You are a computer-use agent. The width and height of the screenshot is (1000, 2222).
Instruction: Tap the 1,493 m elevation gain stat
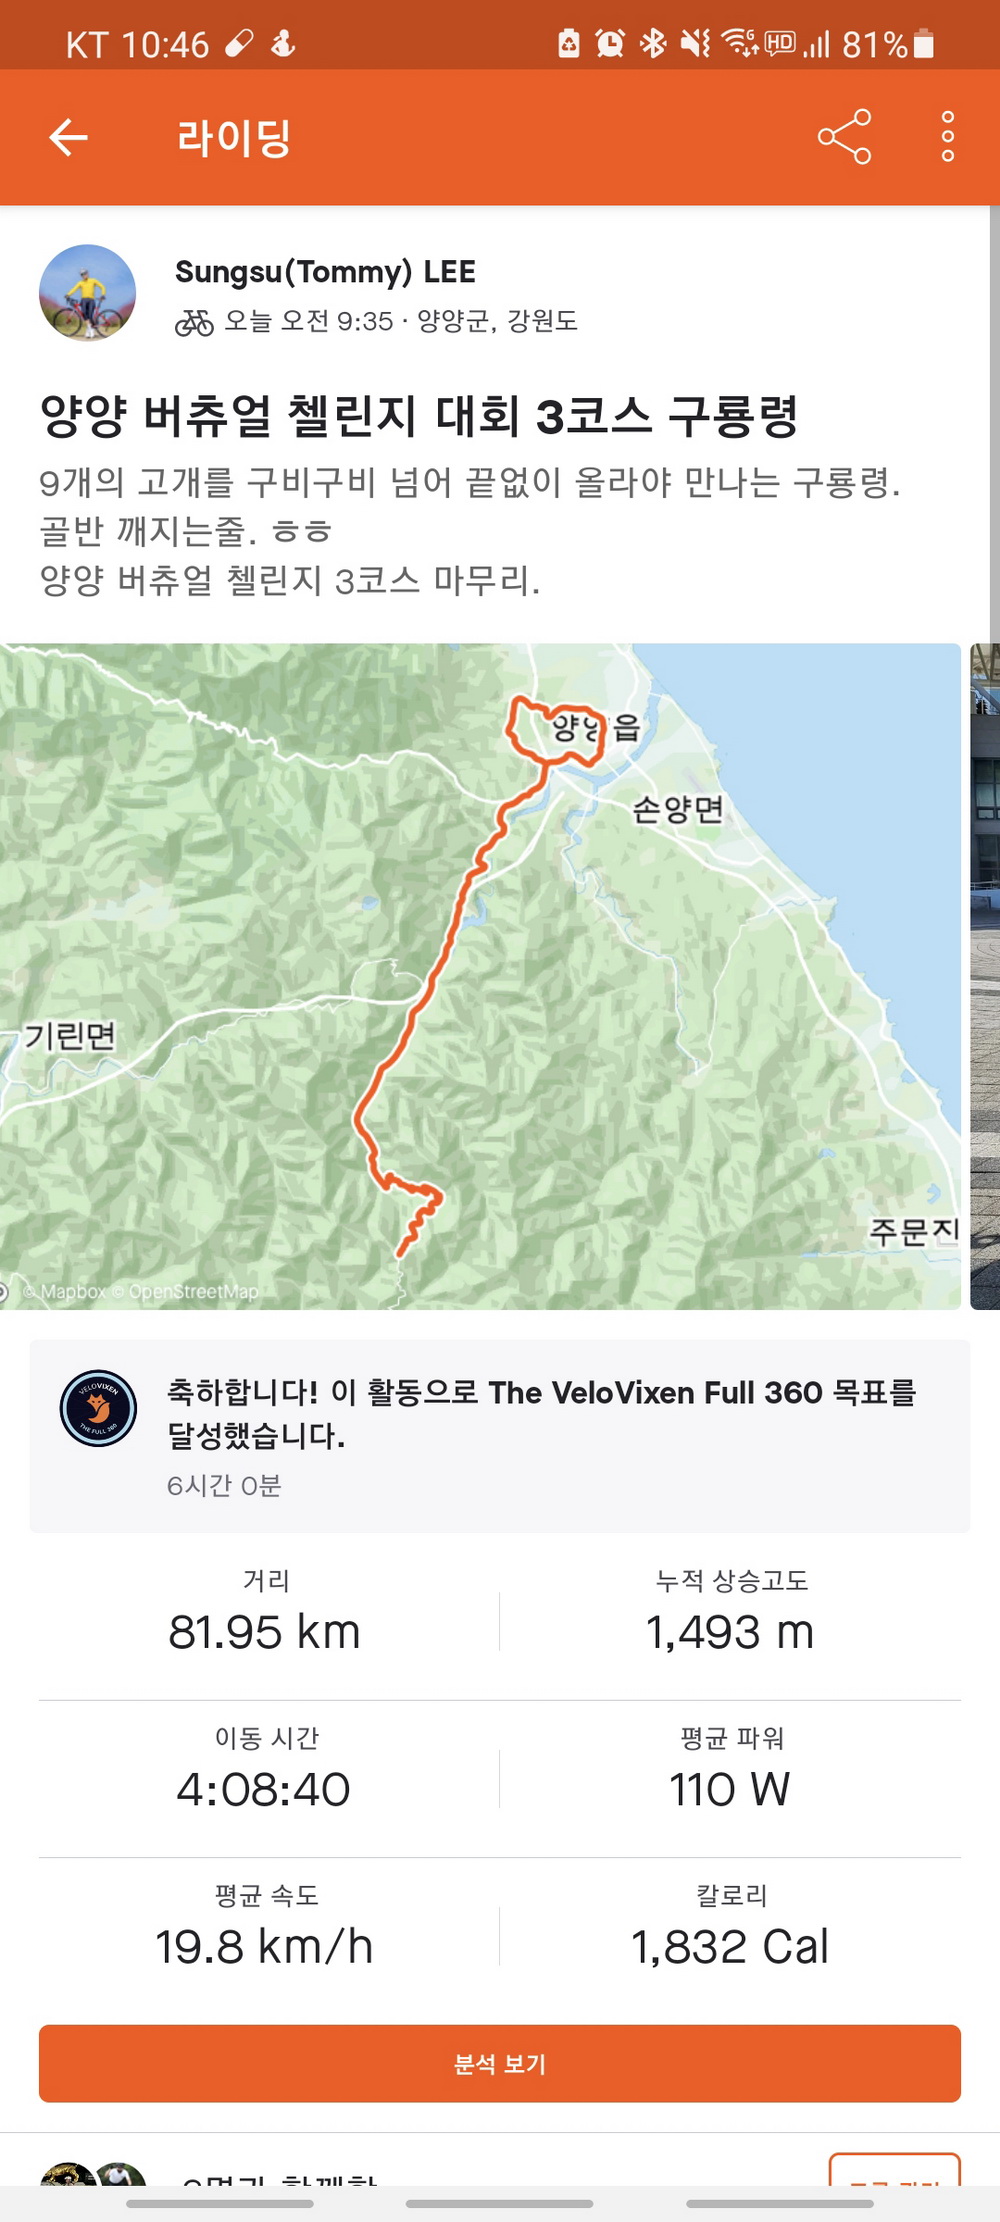[x=730, y=1632]
